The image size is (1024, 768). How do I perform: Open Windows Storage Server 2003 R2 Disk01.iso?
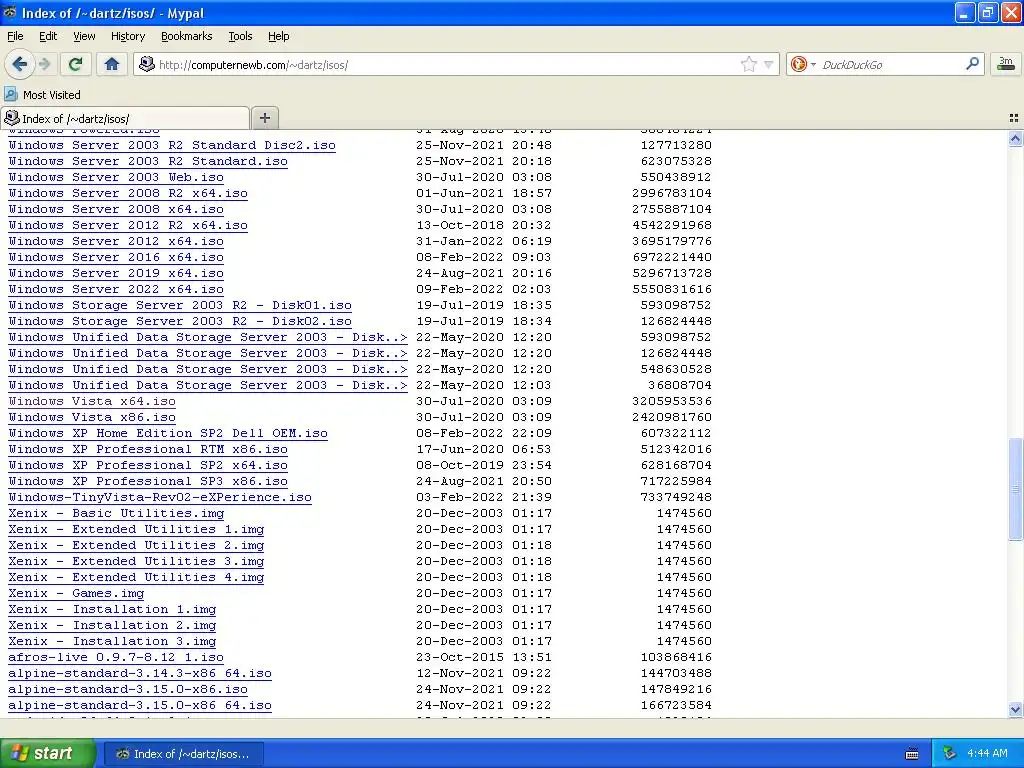[180, 305]
